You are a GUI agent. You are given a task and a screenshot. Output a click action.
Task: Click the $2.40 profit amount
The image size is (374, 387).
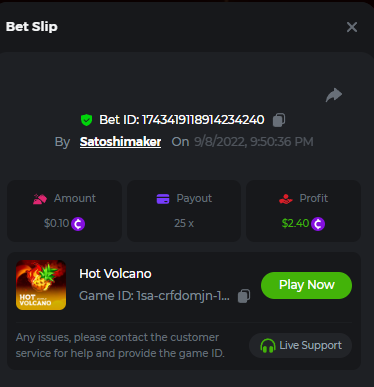point(295,223)
